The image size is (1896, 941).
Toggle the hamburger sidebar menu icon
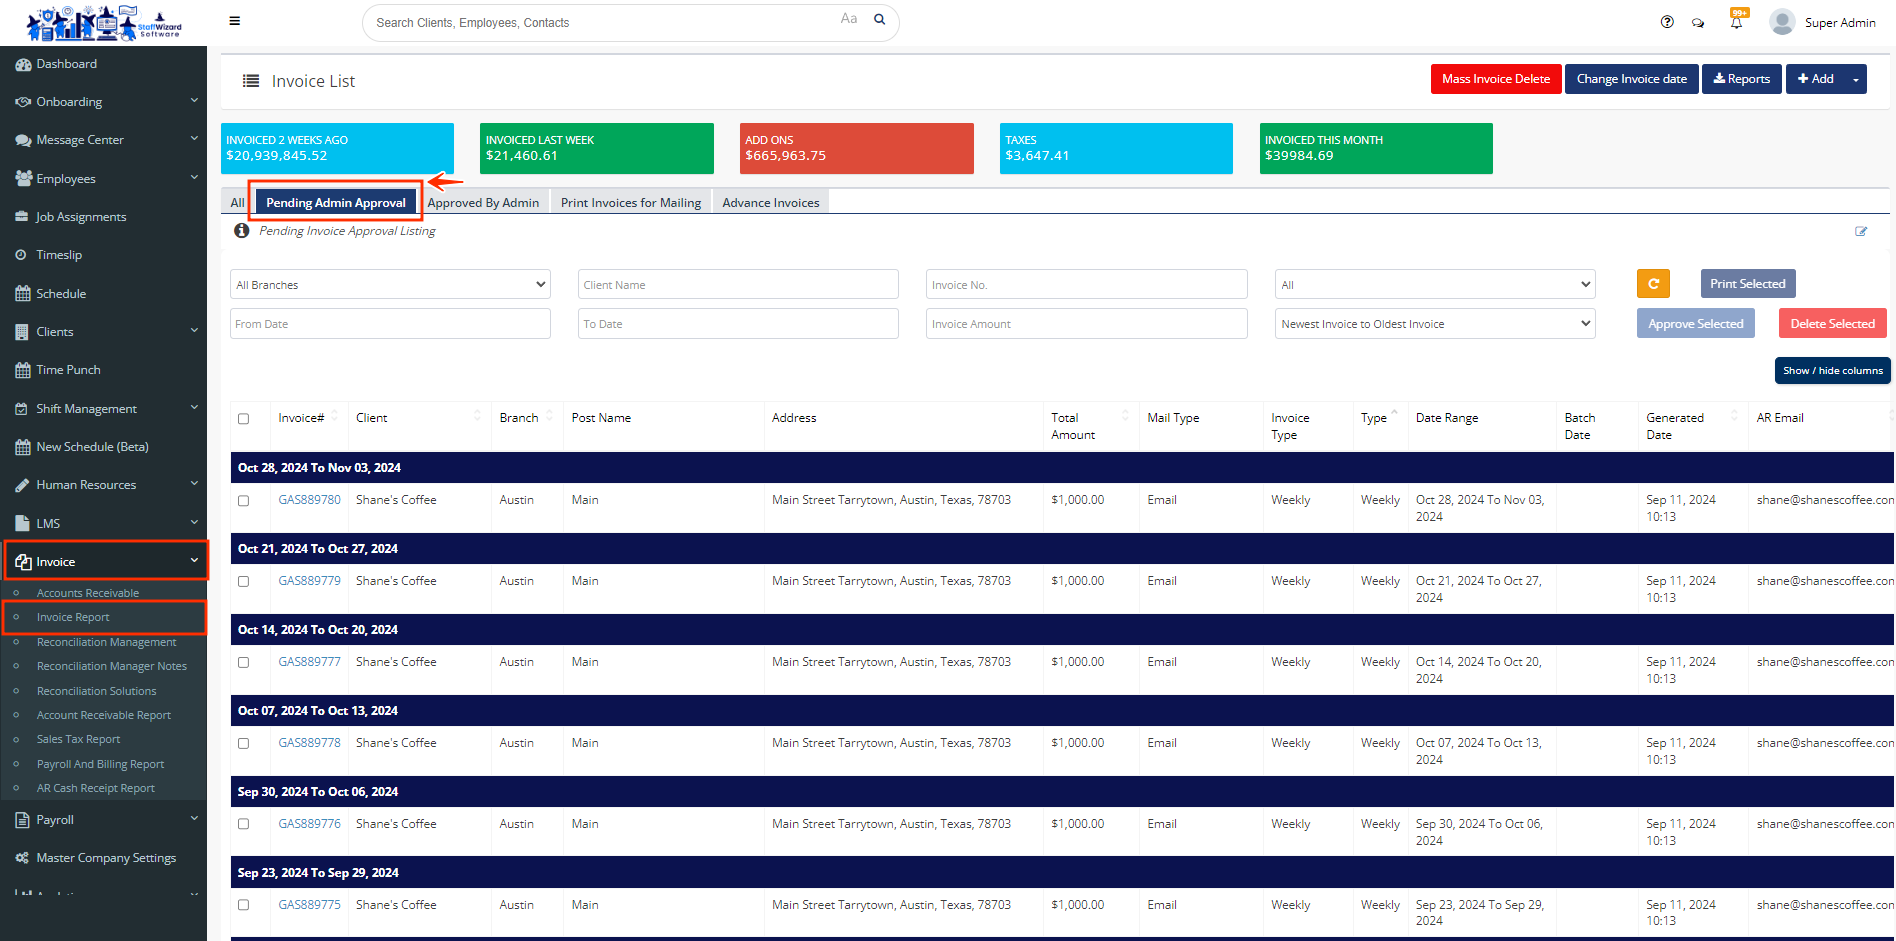(235, 21)
